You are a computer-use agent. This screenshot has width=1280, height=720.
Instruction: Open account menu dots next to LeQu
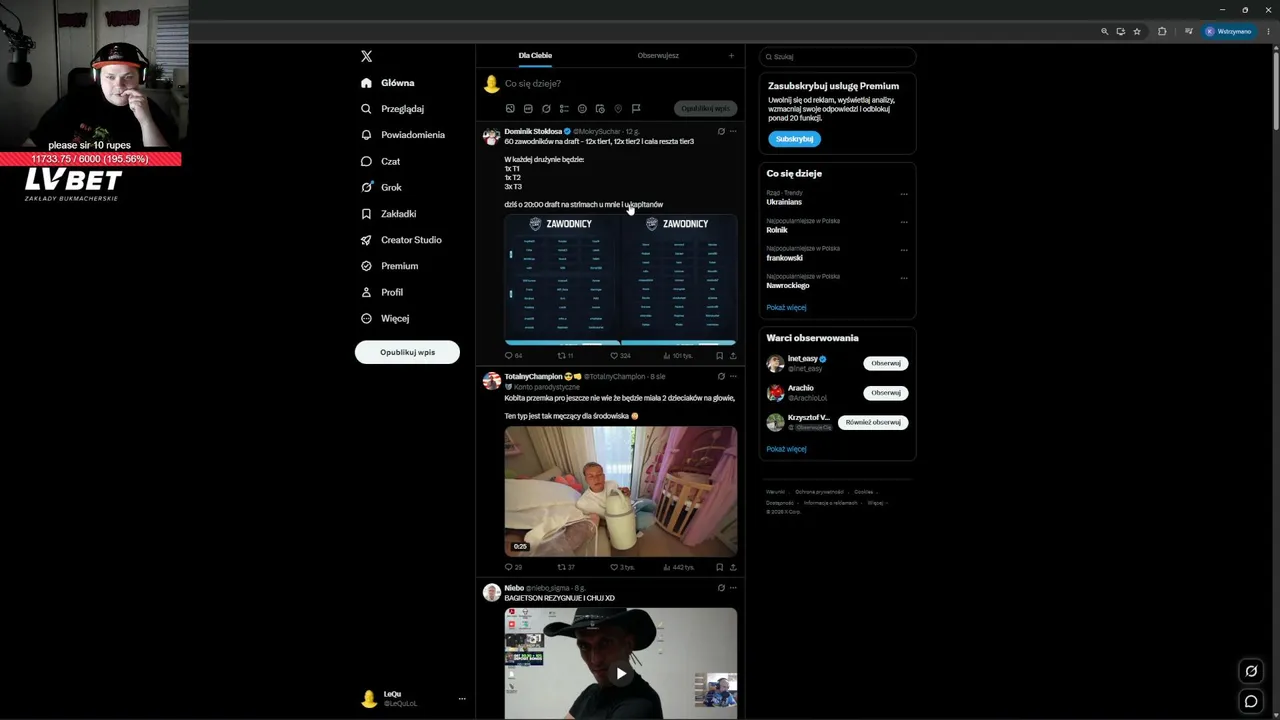click(x=462, y=699)
